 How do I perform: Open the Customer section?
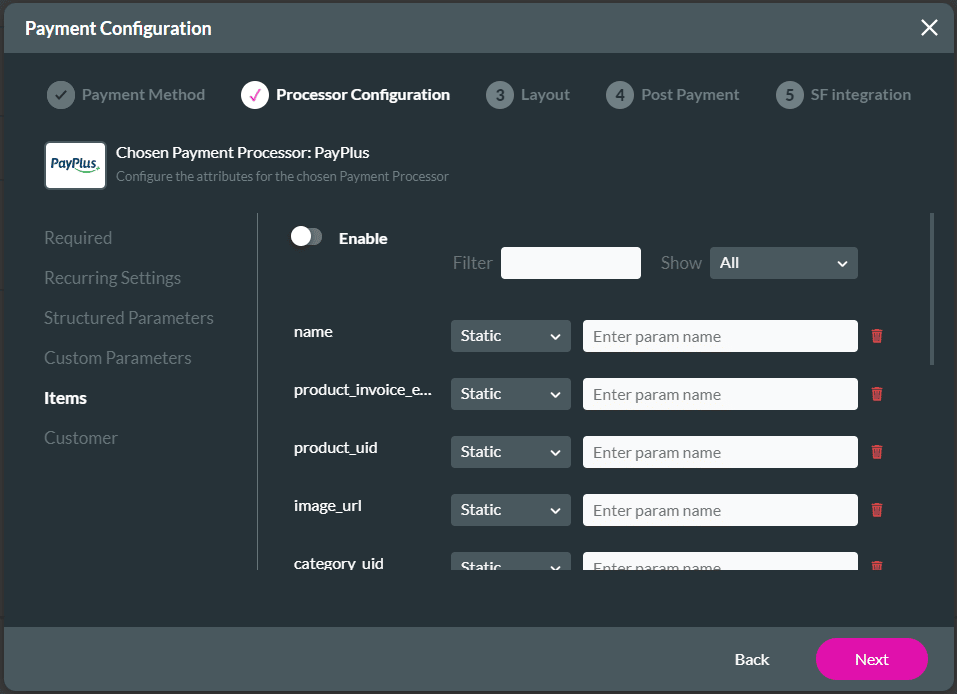click(81, 438)
